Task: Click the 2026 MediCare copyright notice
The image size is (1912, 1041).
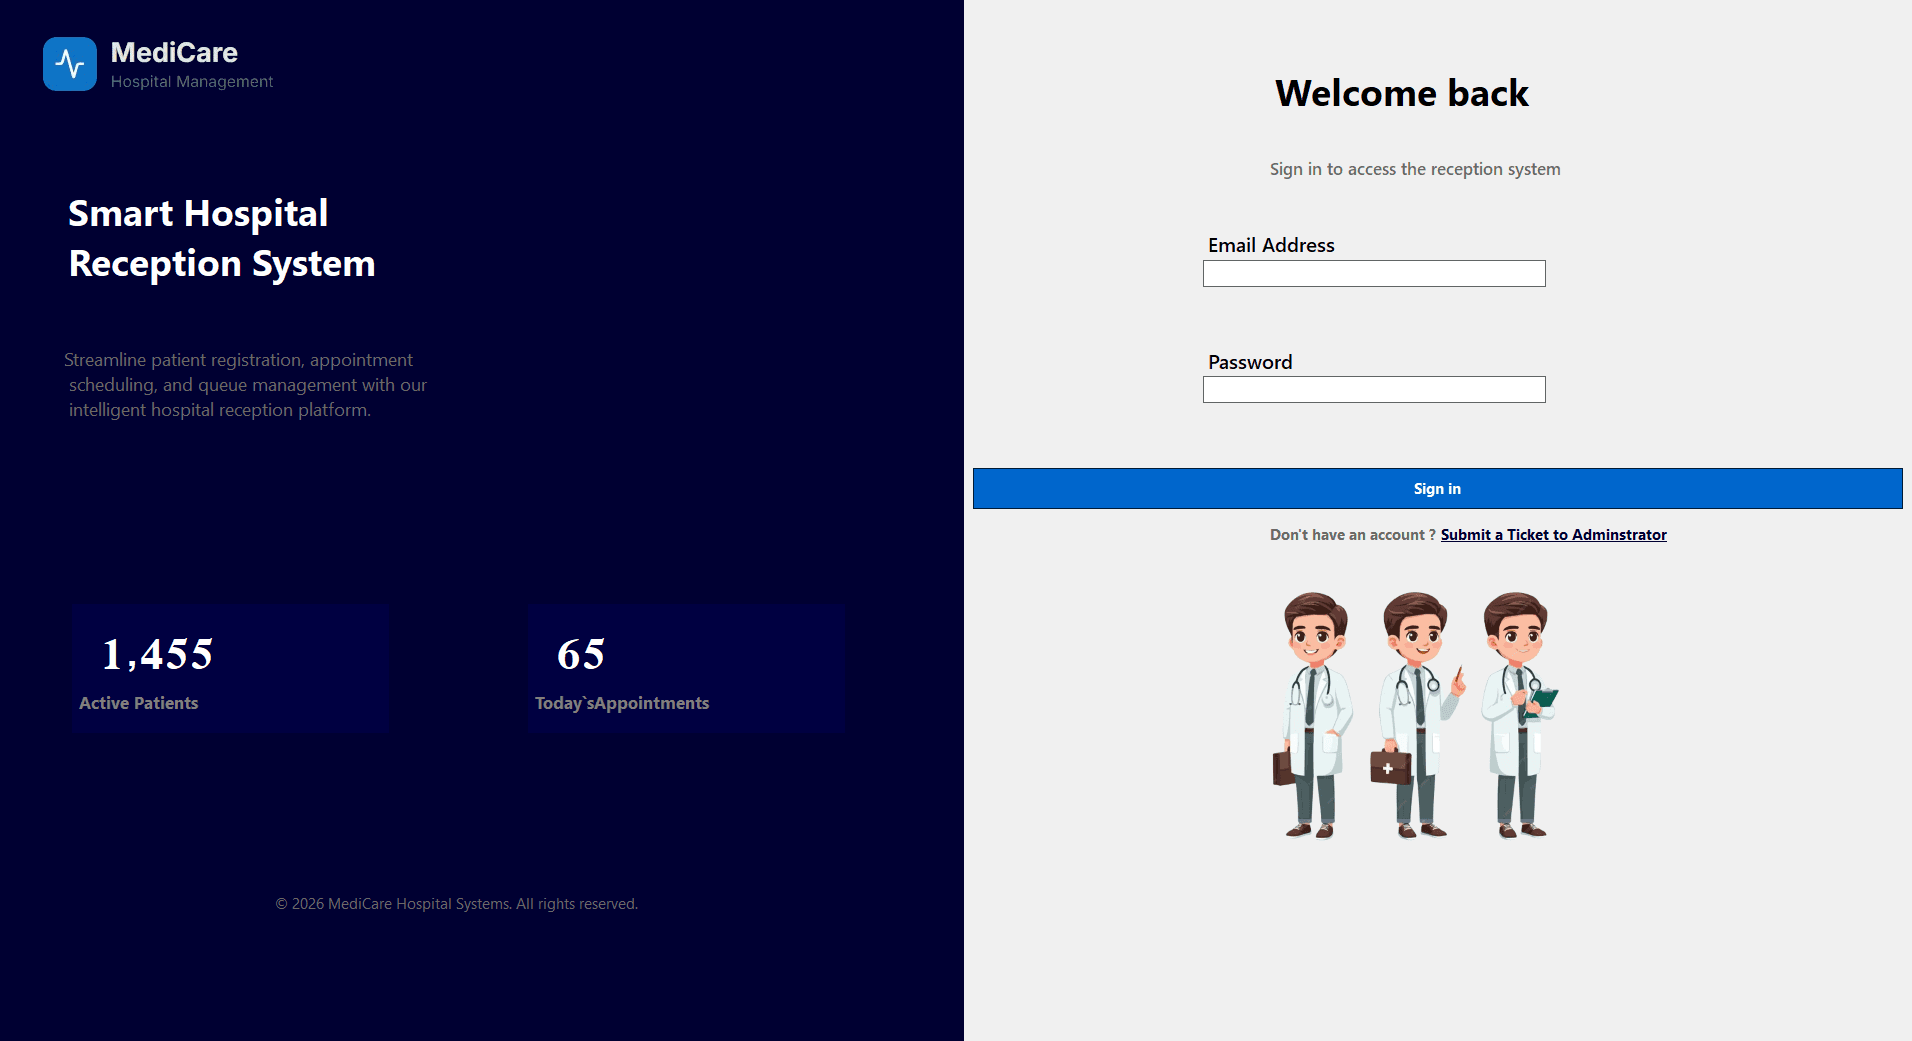Action: (457, 904)
